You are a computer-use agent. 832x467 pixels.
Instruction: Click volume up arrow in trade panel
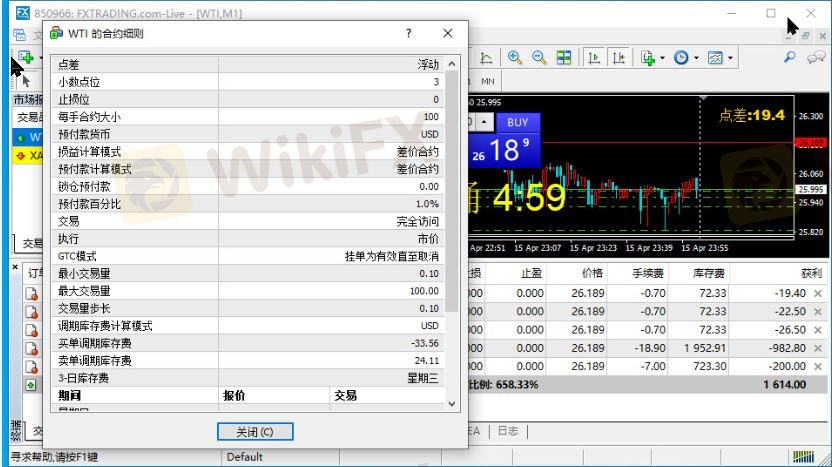click(x=484, y=122)
